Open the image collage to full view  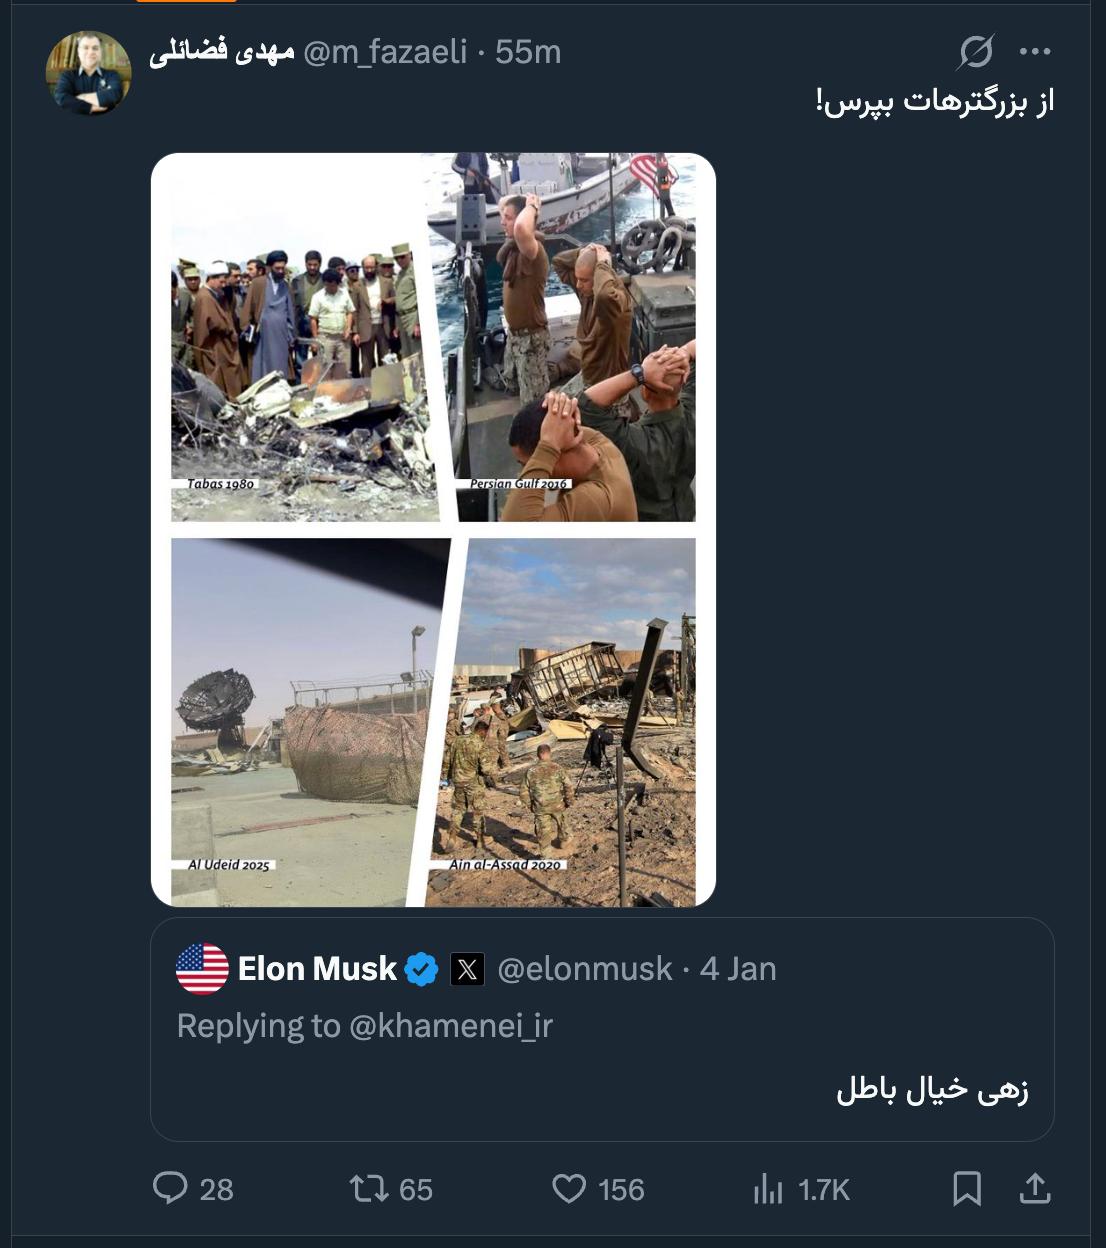point(433,530)
